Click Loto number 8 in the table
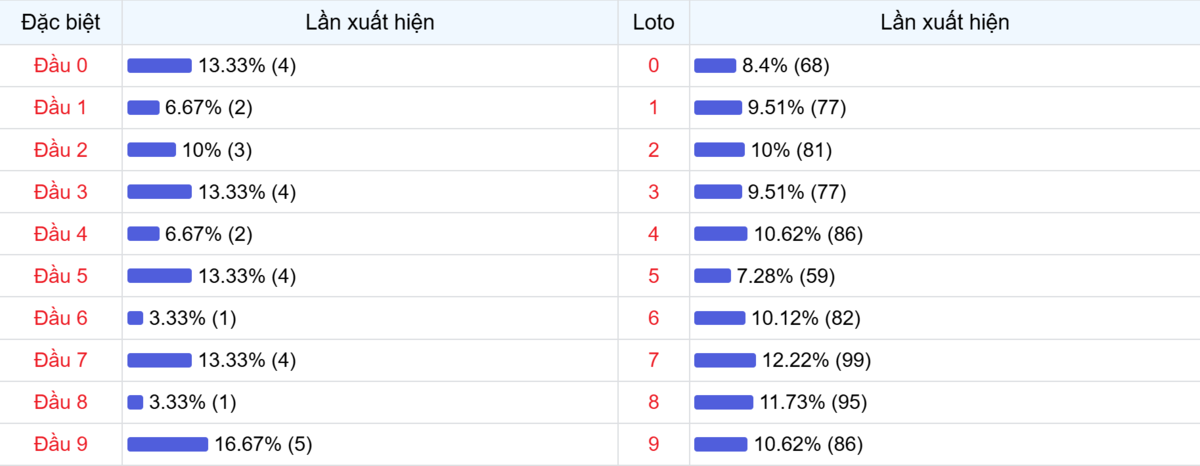 click(653, 402)
